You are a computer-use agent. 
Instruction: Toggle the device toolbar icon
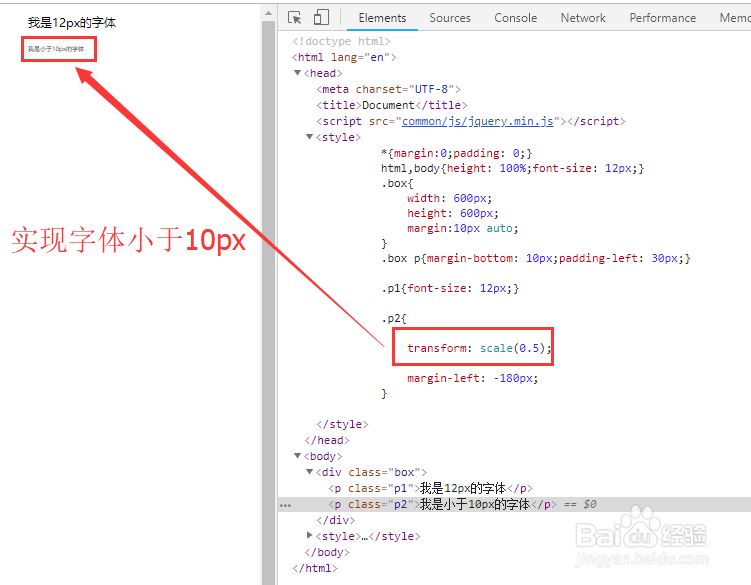[x=321, y=18]
